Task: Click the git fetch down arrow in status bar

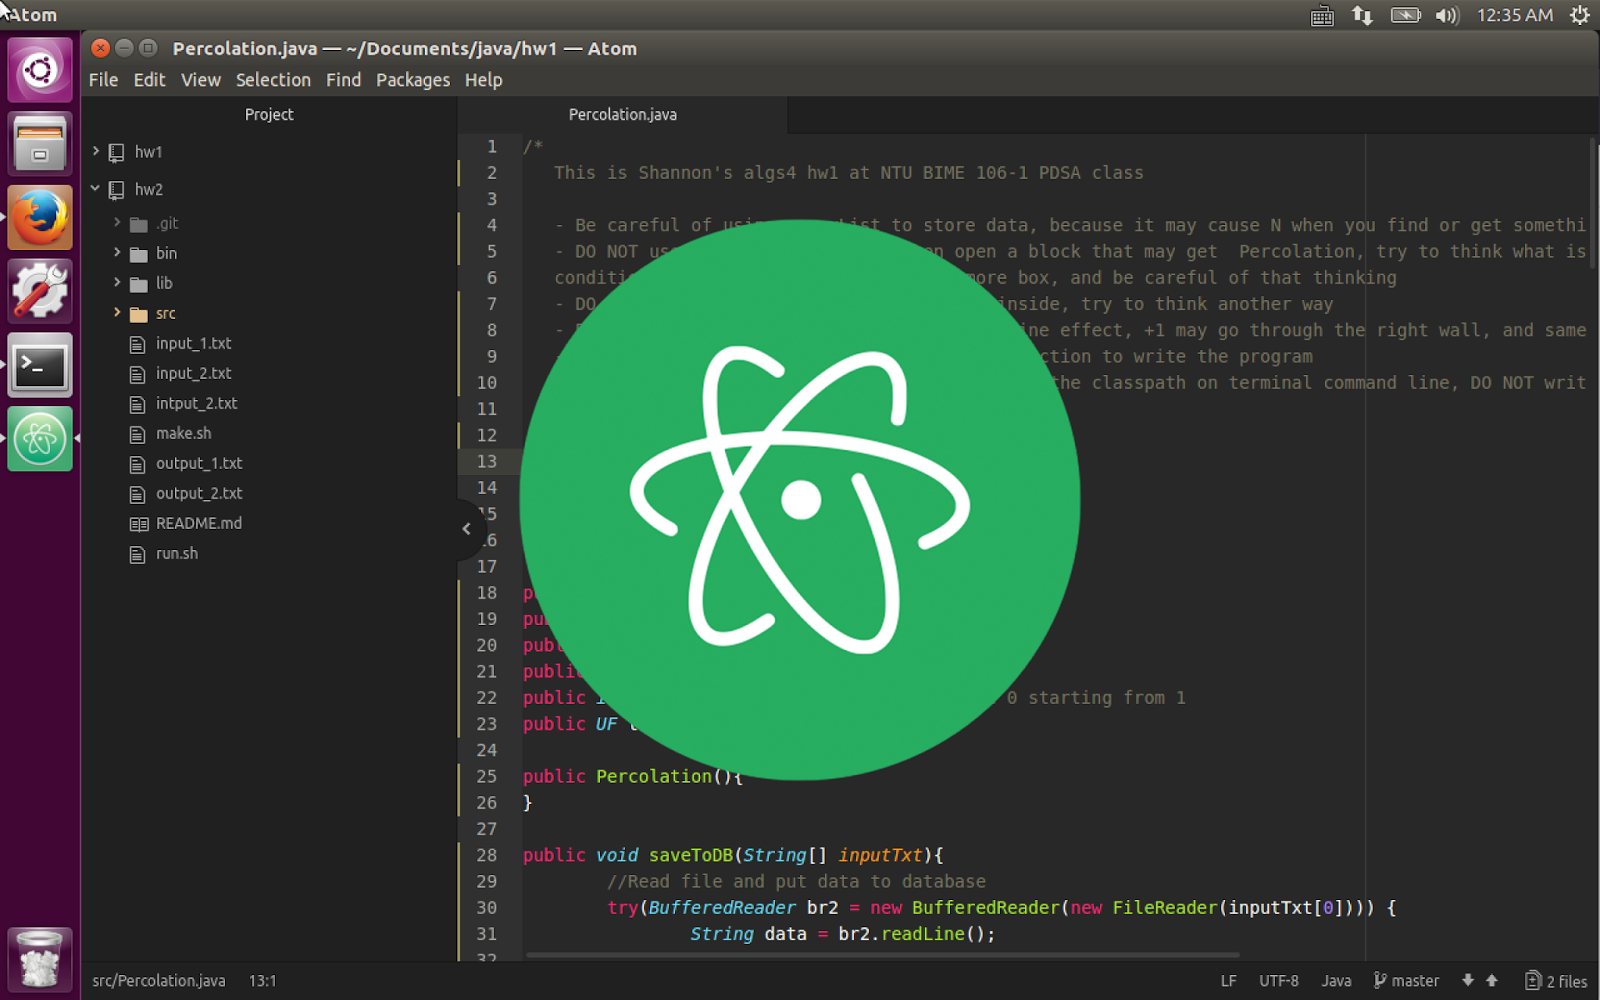Action: (x=1468, y=981)
